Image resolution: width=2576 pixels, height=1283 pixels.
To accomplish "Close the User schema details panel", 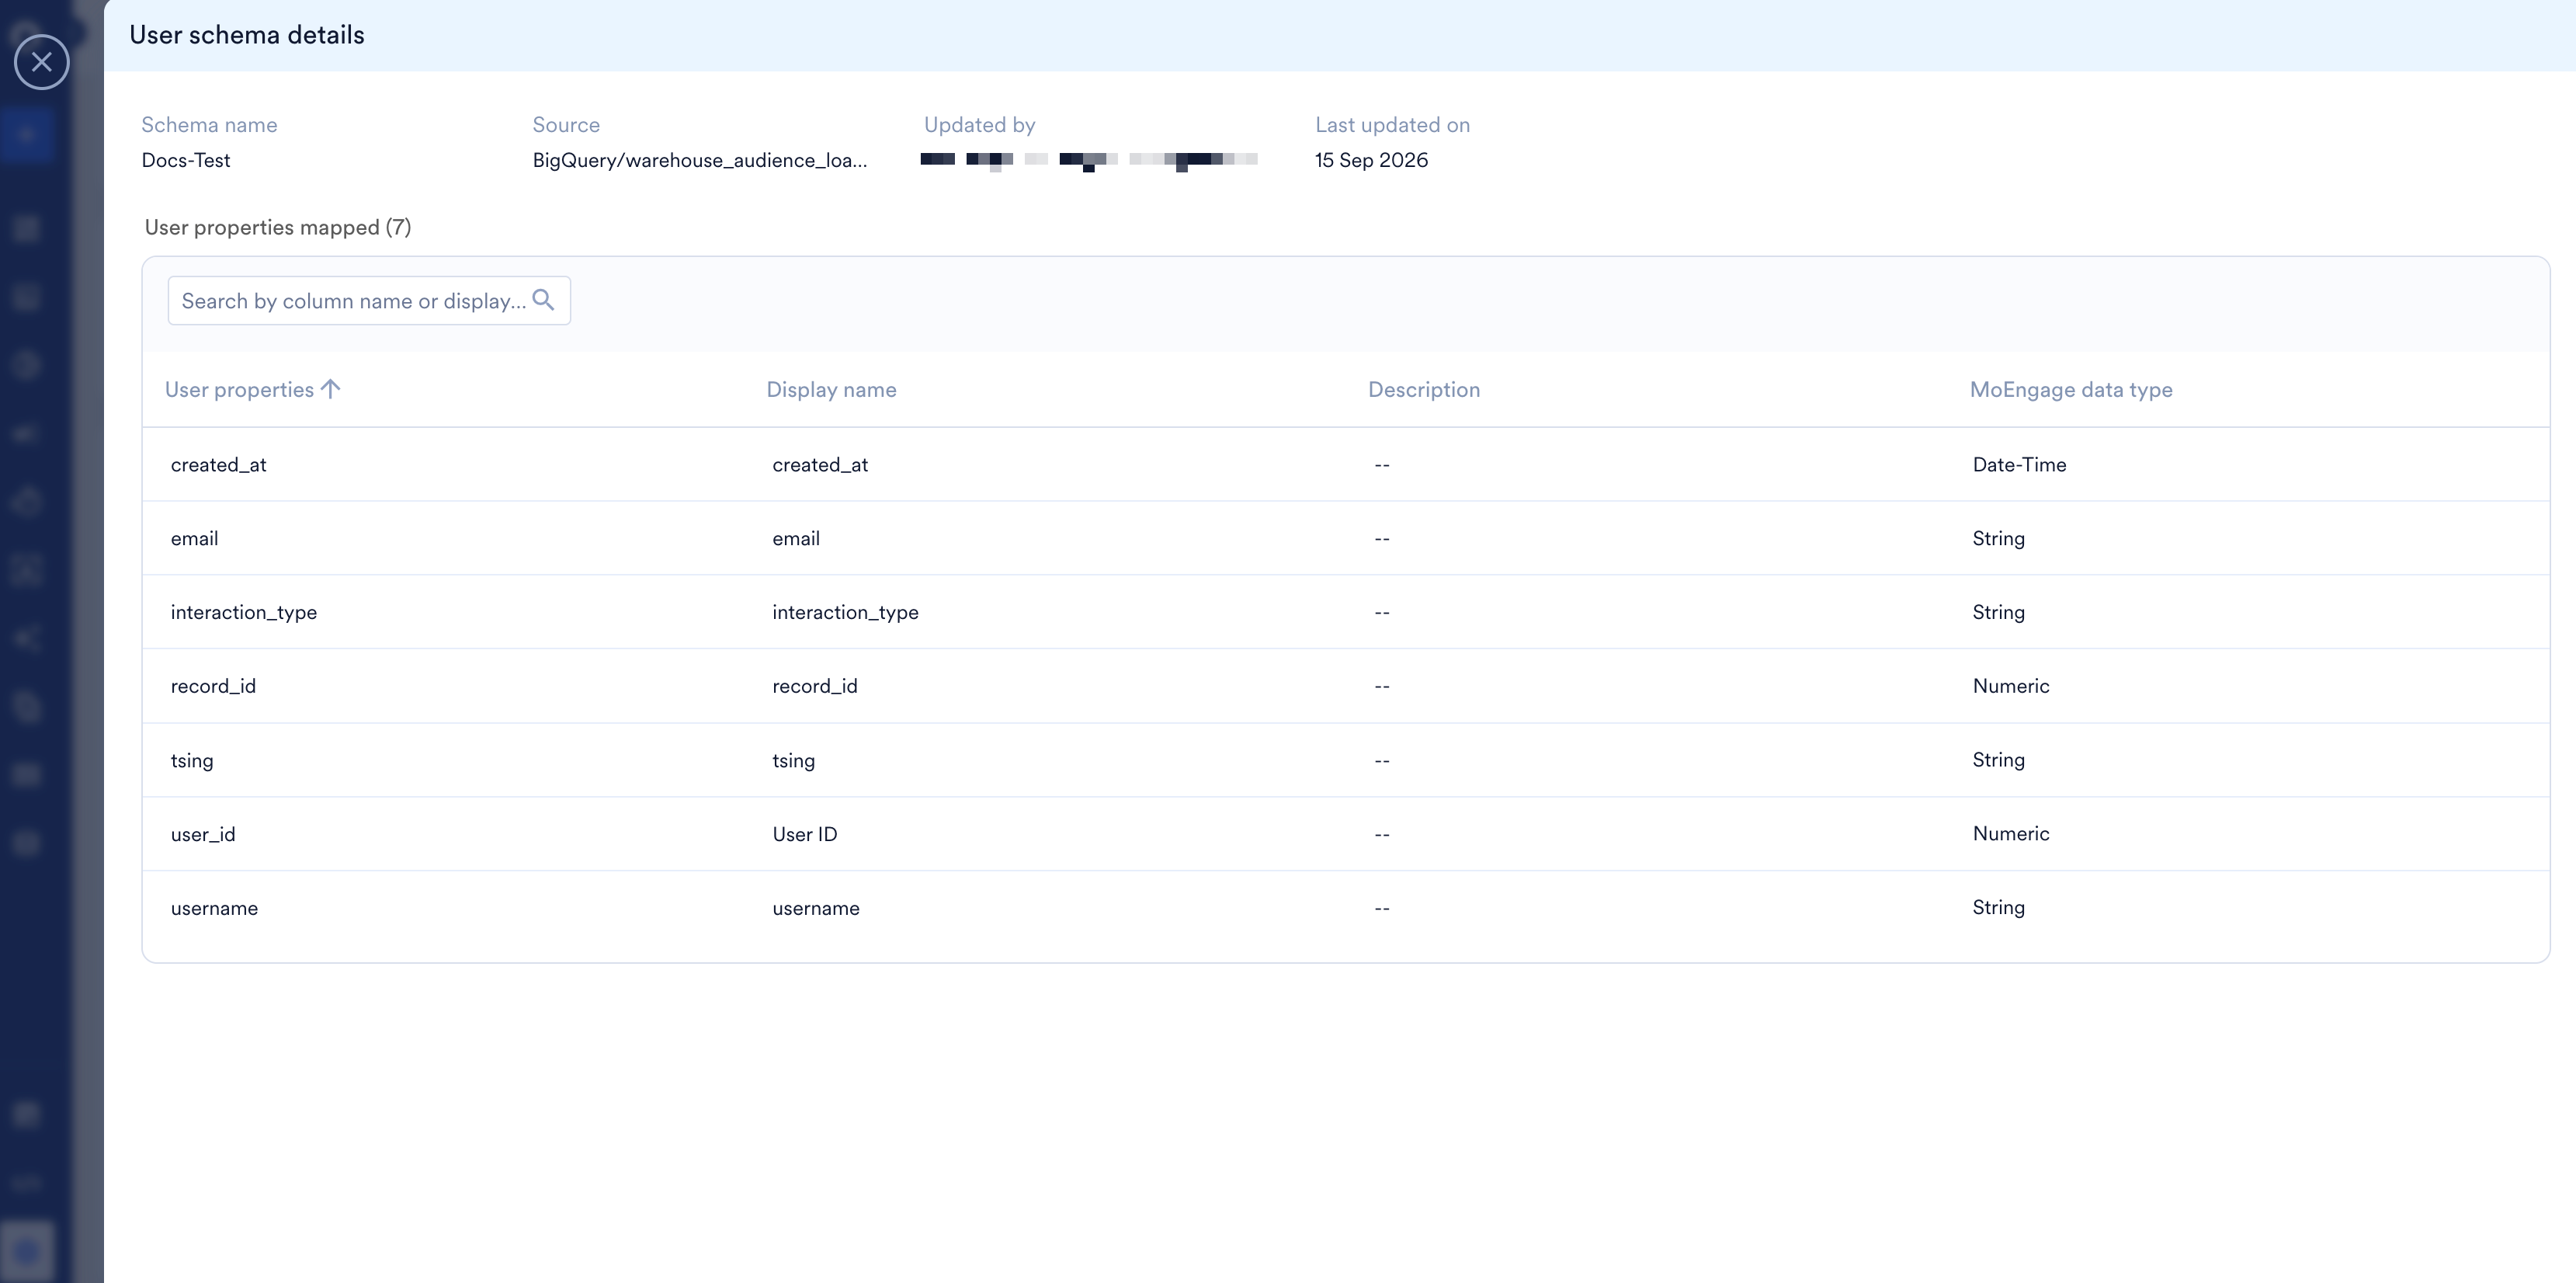I will (41, 62).
